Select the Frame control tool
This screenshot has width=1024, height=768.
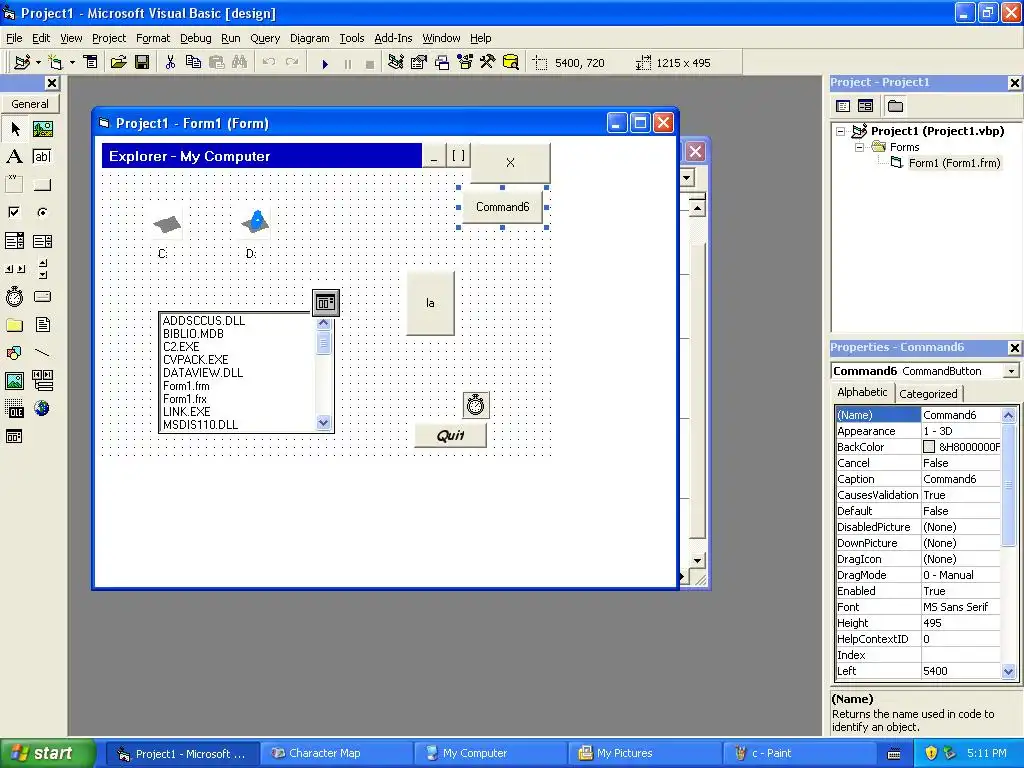click(14, 185)
